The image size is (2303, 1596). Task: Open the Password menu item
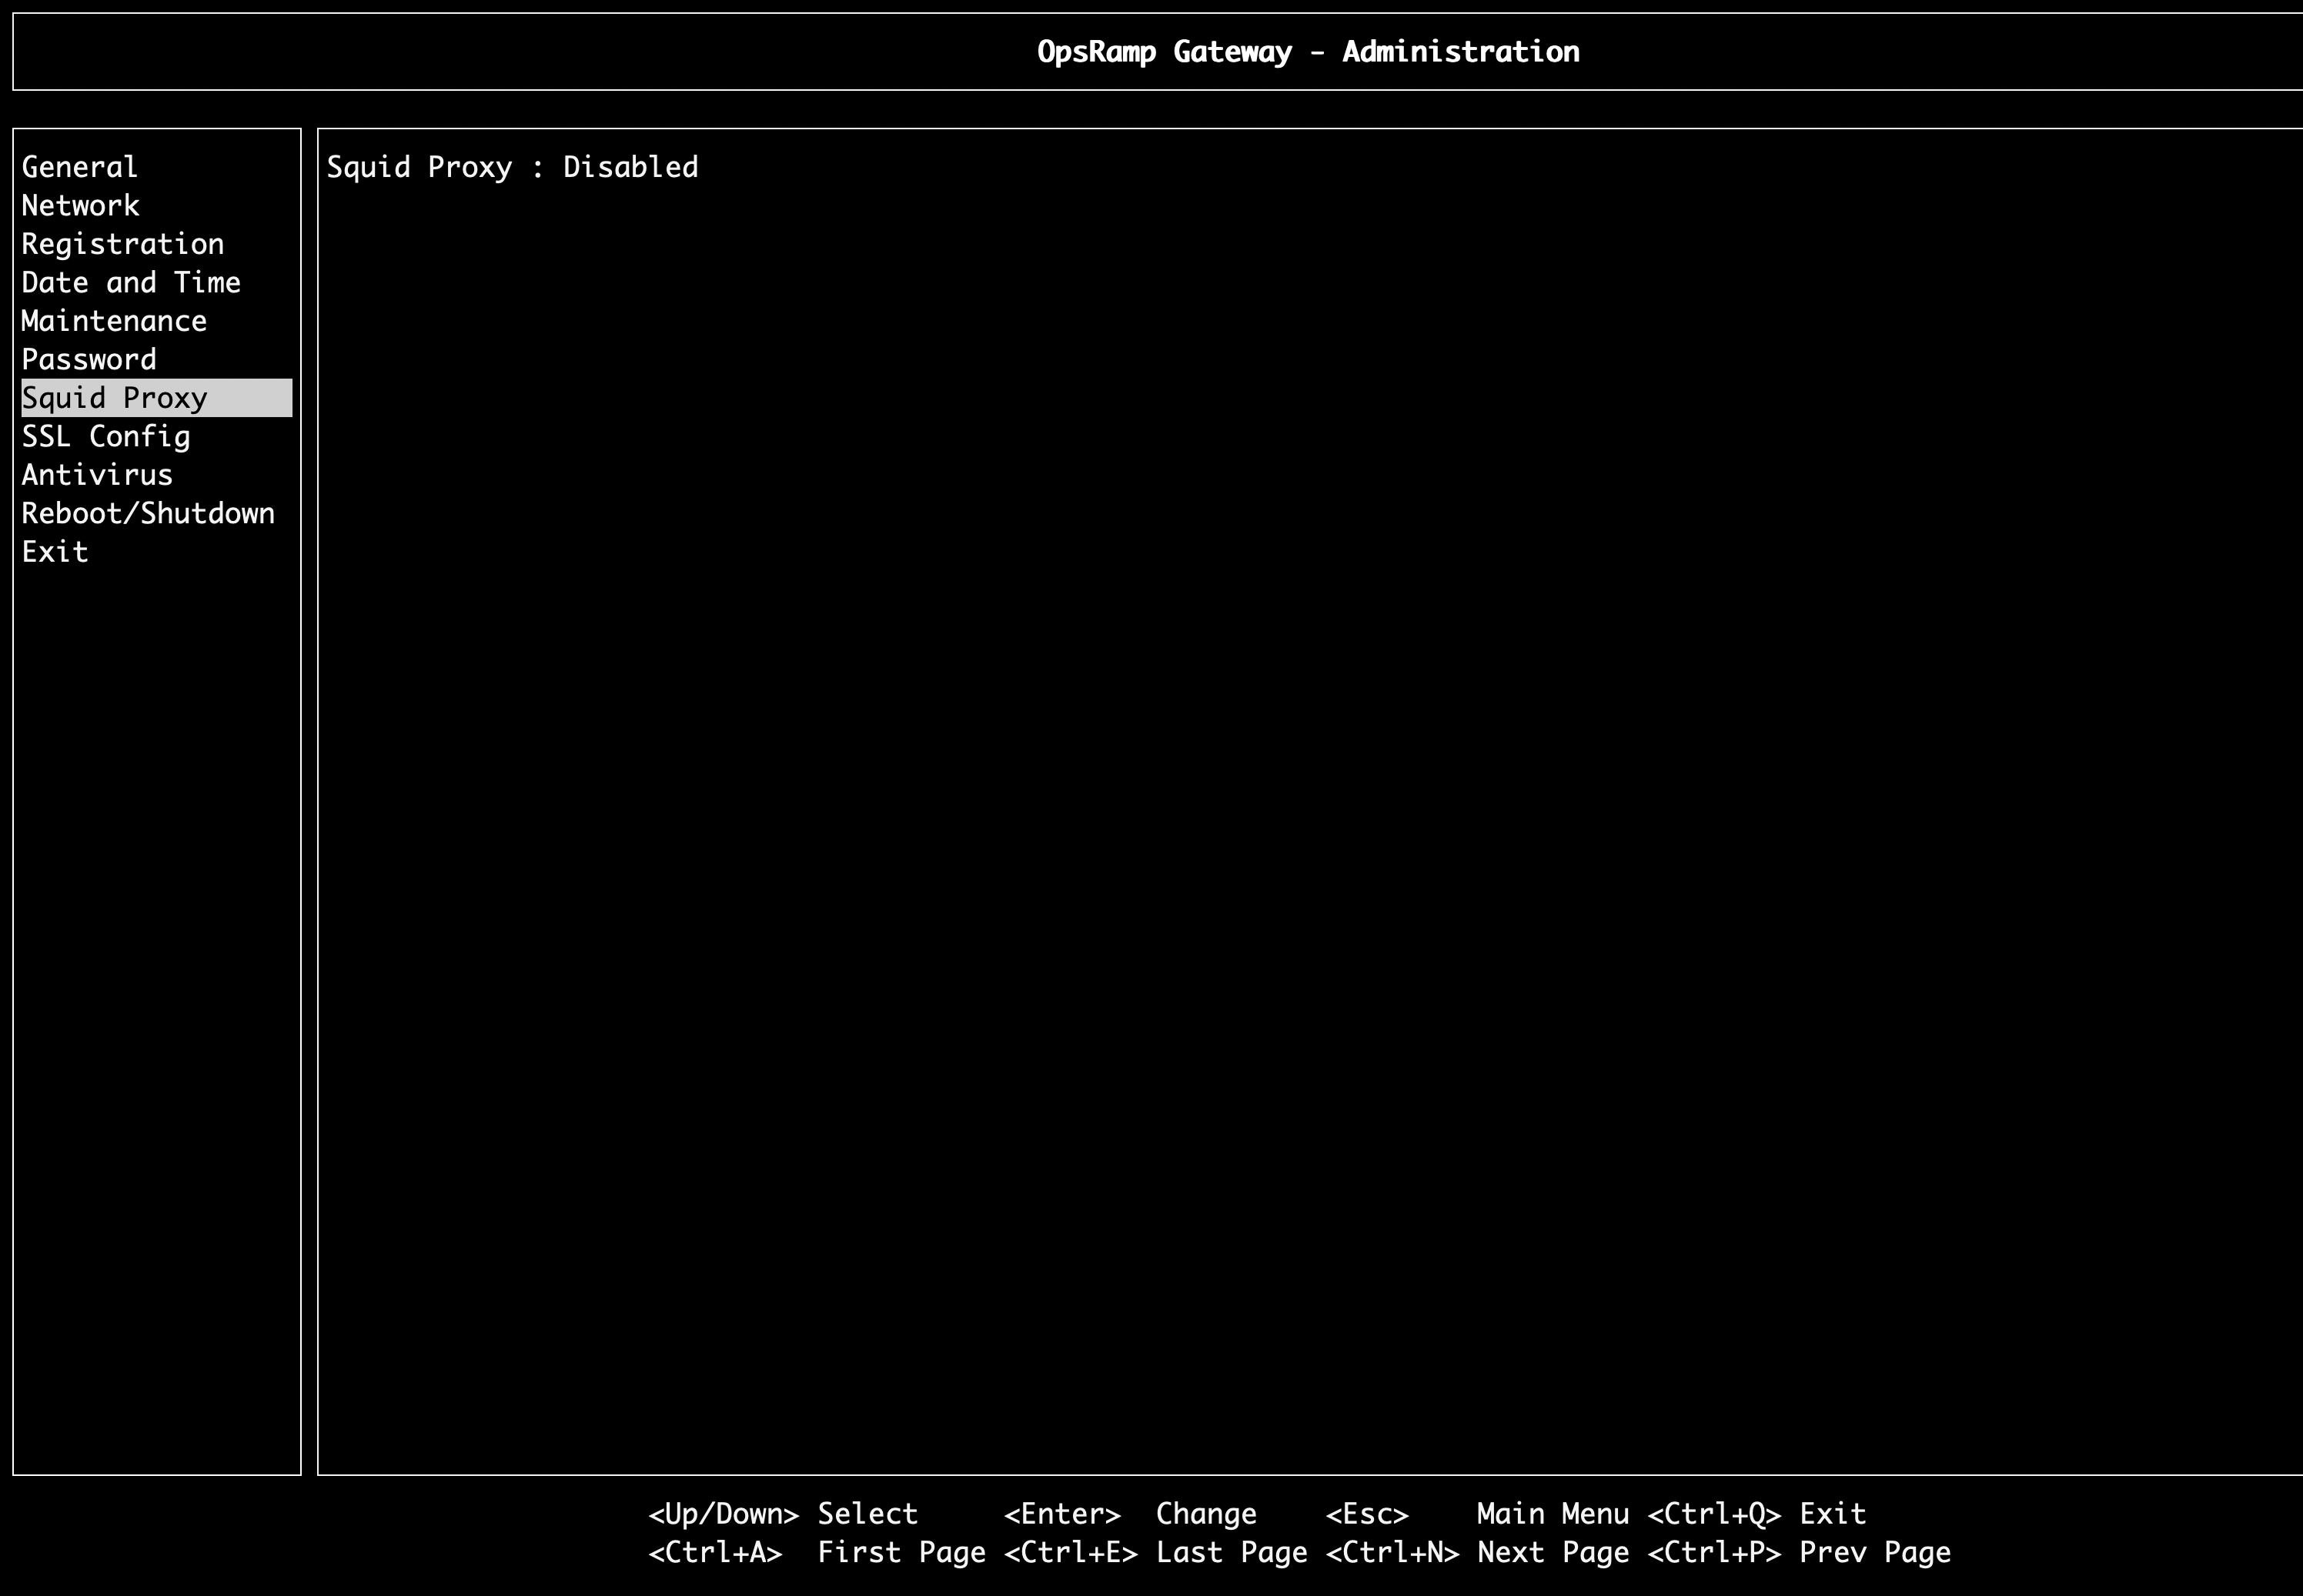(x=89, y=360)
